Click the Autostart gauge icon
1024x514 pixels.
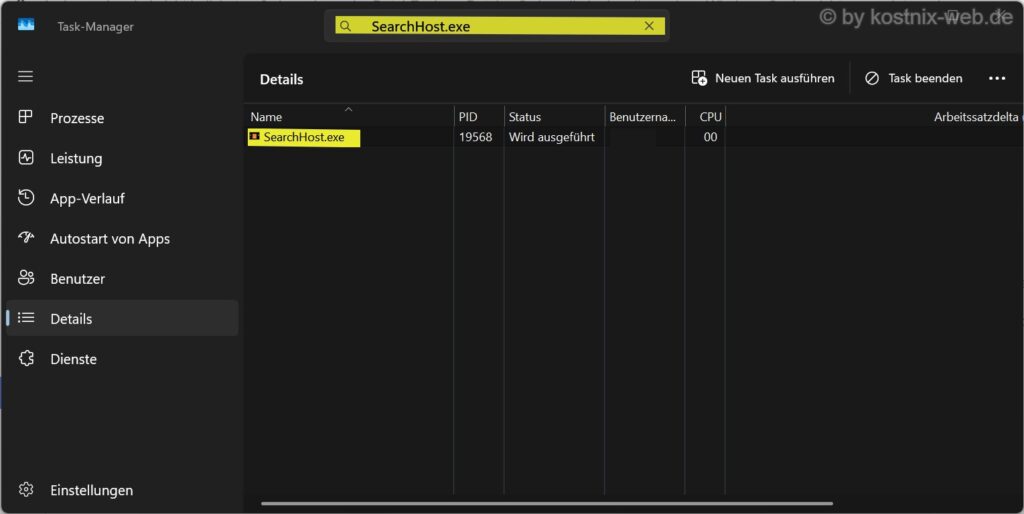26,237
